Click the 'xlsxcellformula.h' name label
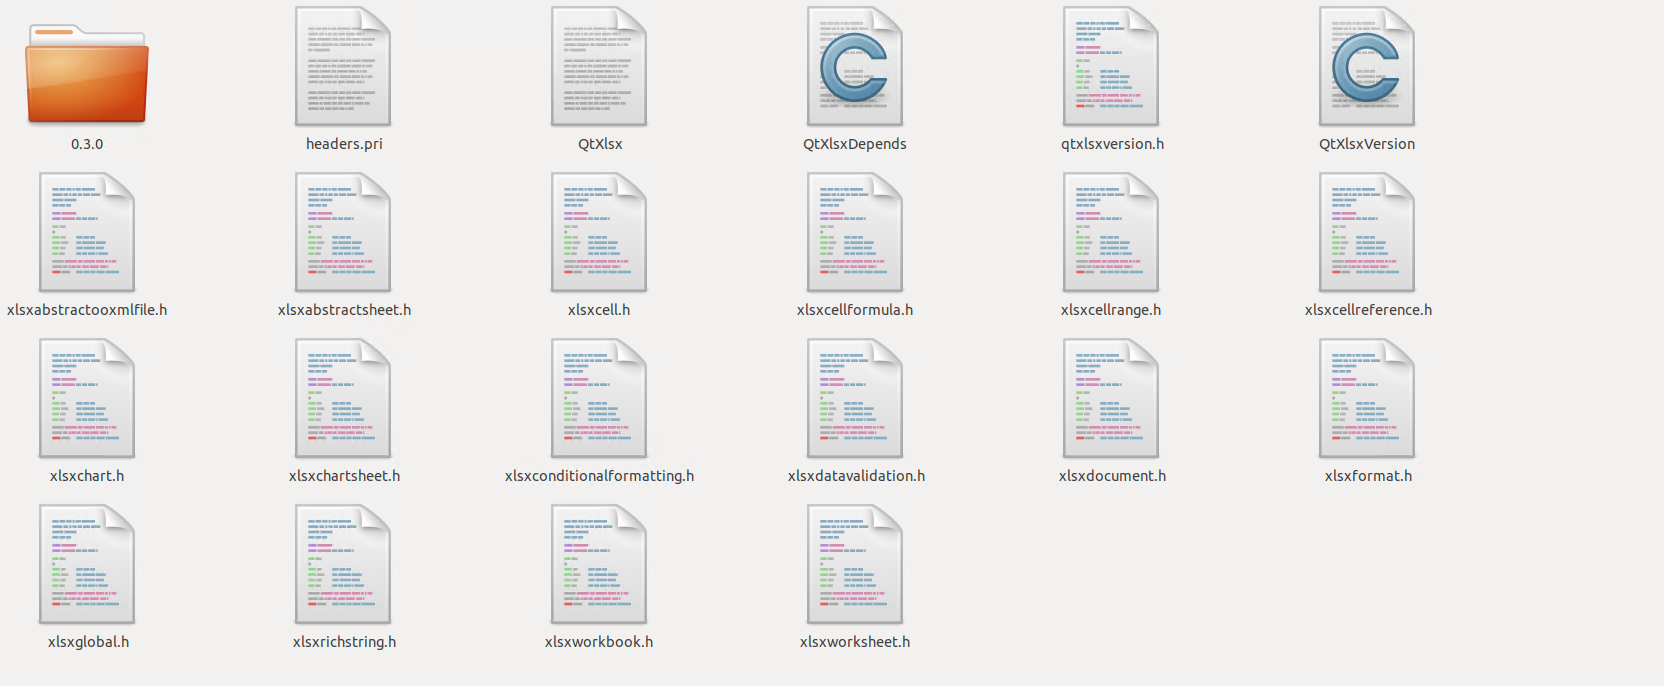The width and height of the screenshot is (1664, 686). click(855, 310)
